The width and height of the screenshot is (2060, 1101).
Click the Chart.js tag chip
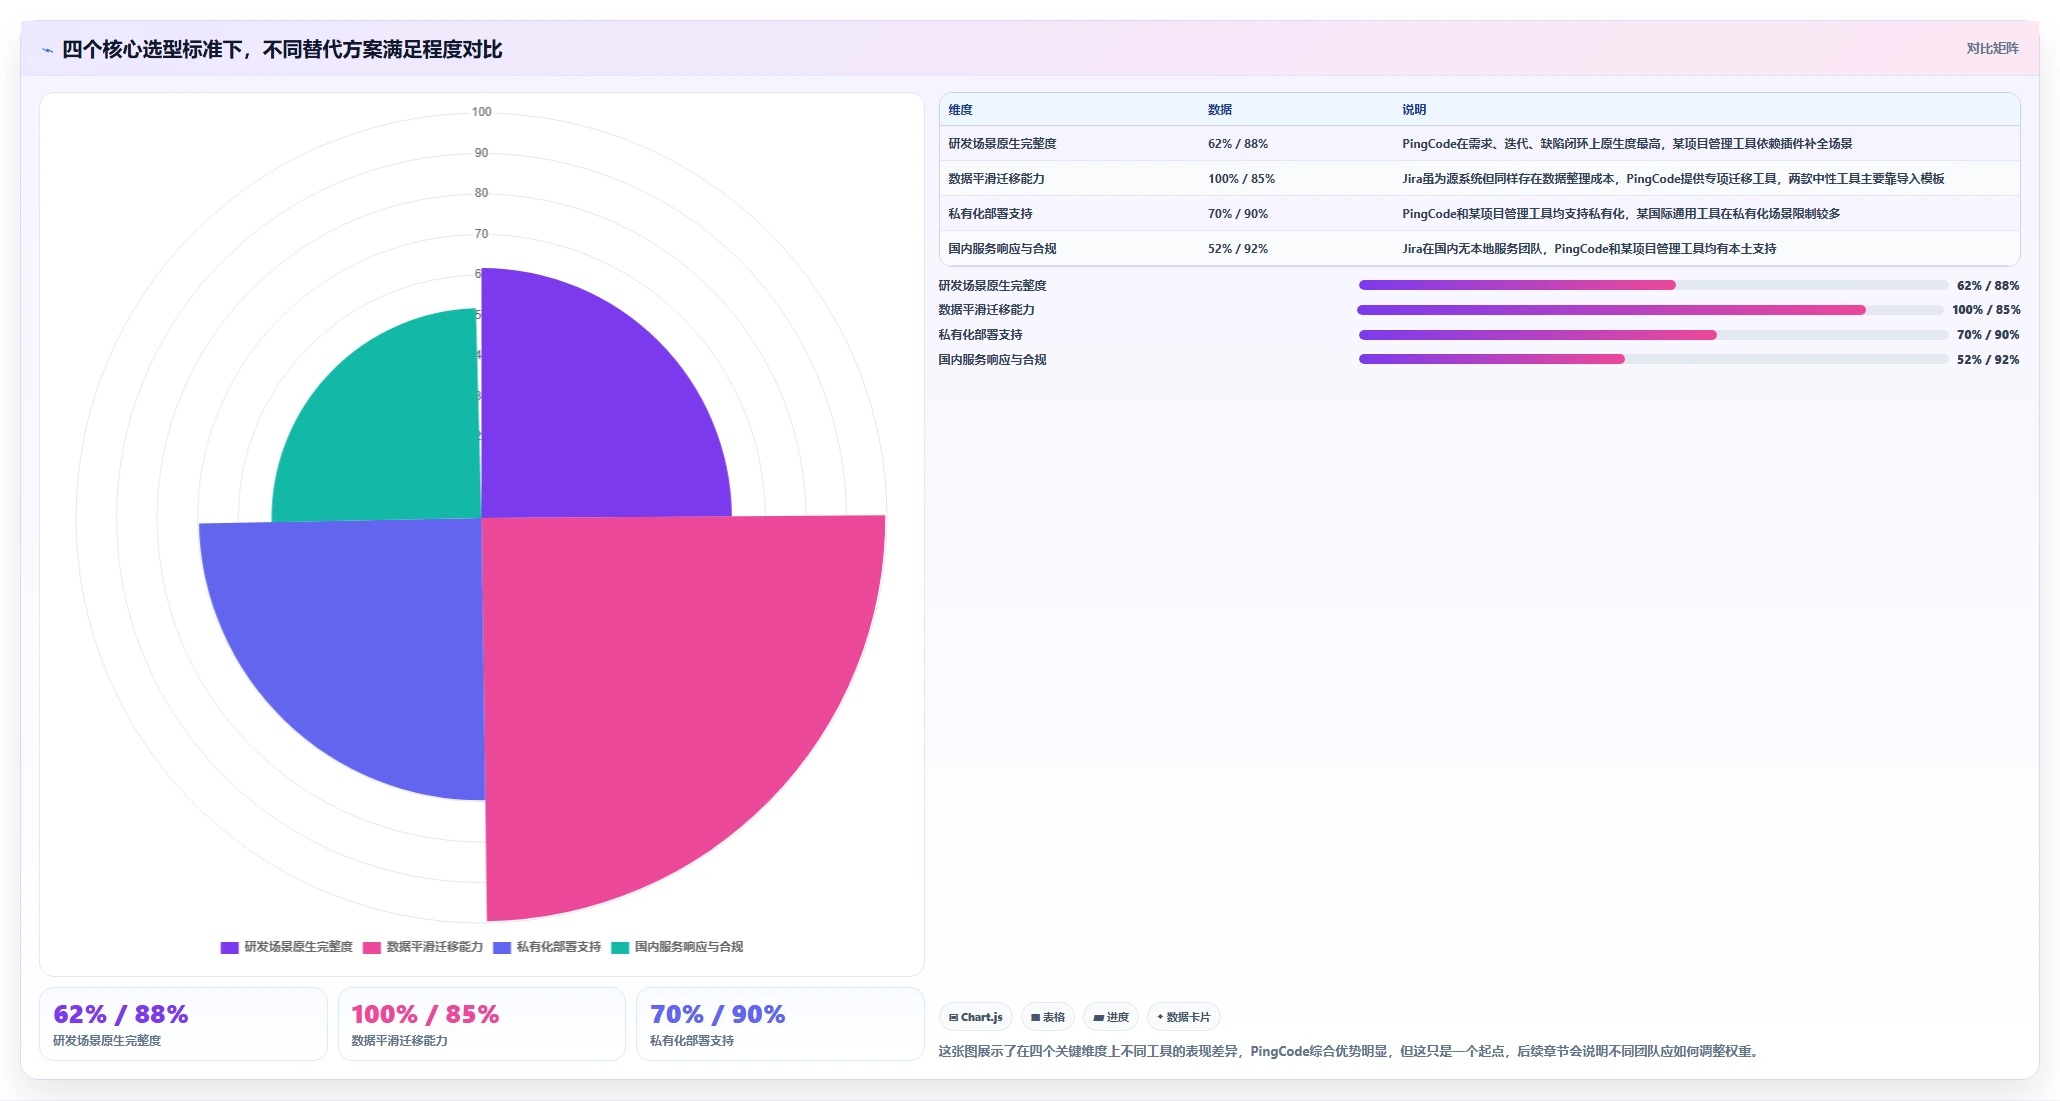(976, 1017)
